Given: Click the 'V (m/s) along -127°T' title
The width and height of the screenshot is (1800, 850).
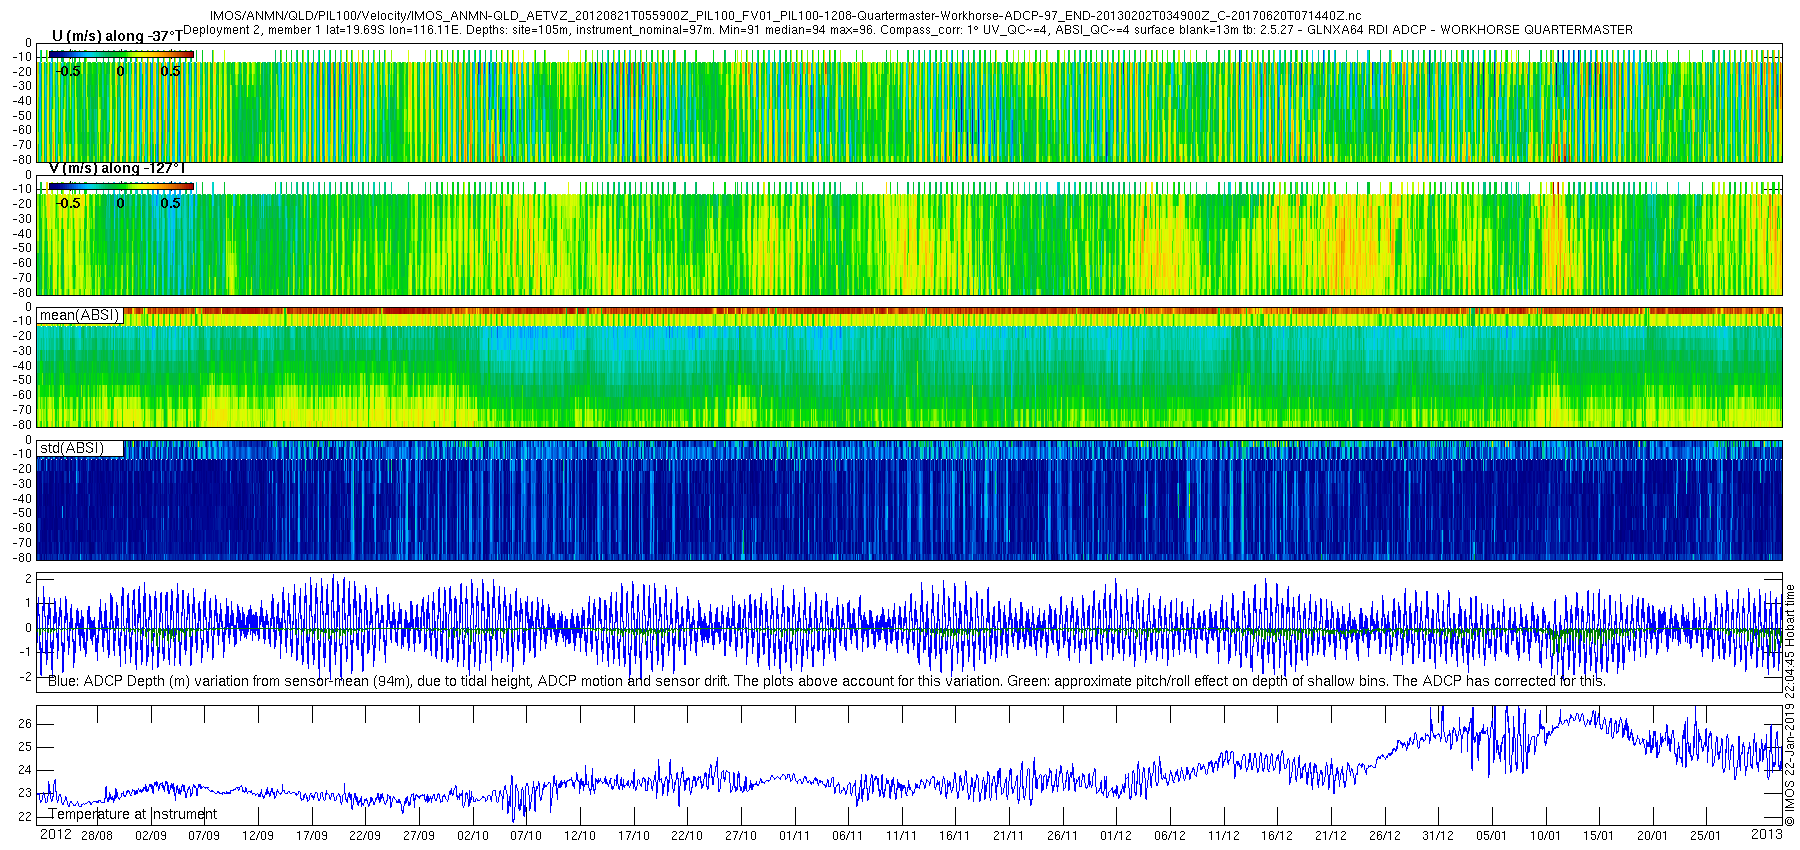Looking at the screenshot, I should pos(118,168).
